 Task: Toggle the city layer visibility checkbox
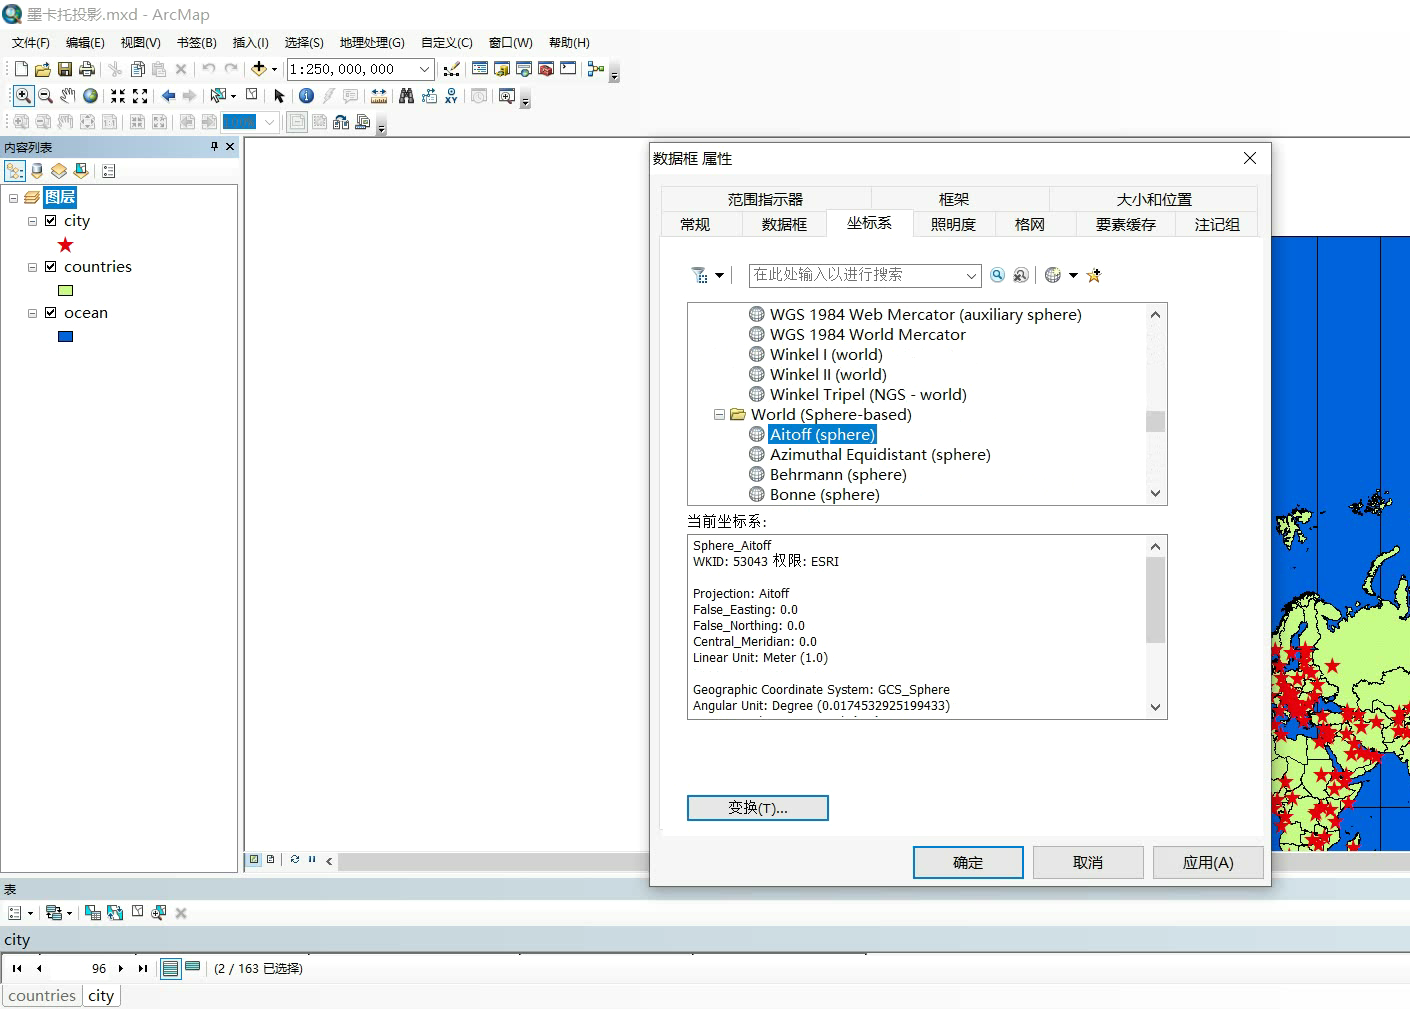51,221
